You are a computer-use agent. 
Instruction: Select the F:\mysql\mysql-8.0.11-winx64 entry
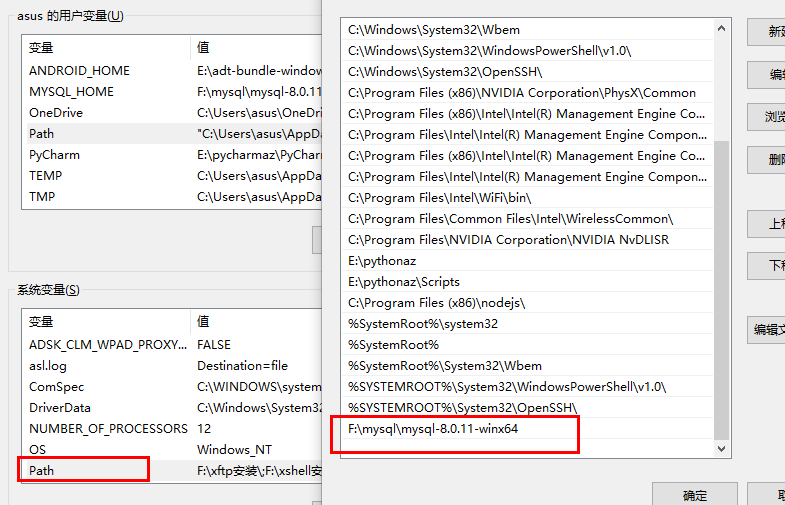(528, 429)
